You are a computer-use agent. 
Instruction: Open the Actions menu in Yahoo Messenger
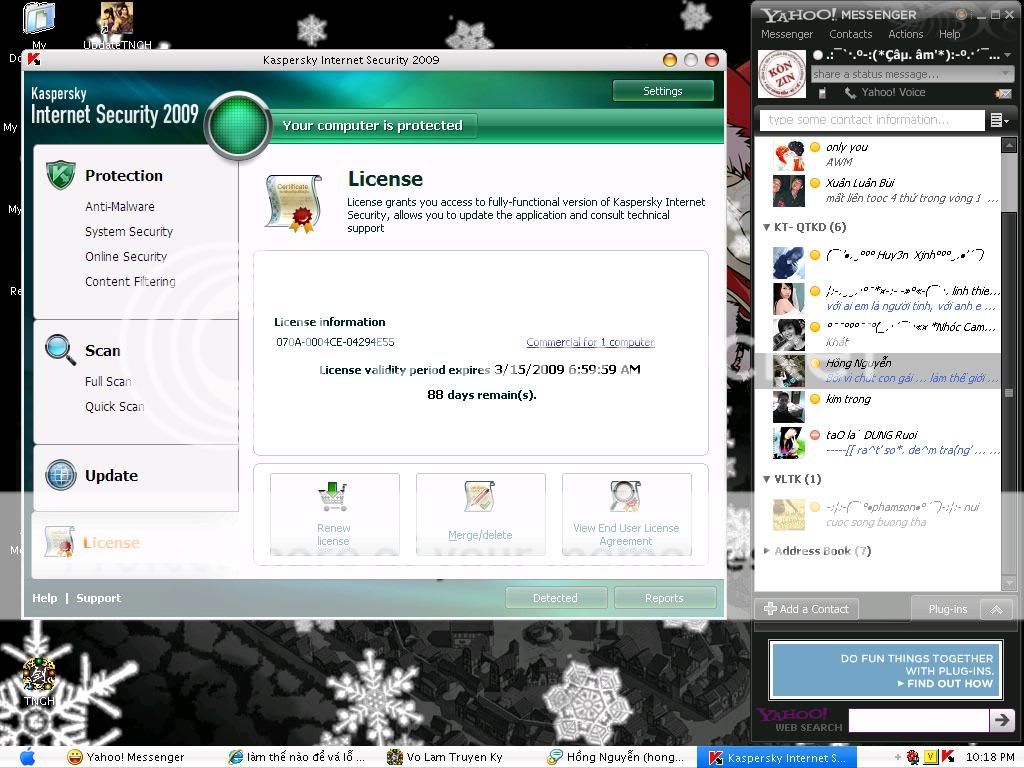905,34
